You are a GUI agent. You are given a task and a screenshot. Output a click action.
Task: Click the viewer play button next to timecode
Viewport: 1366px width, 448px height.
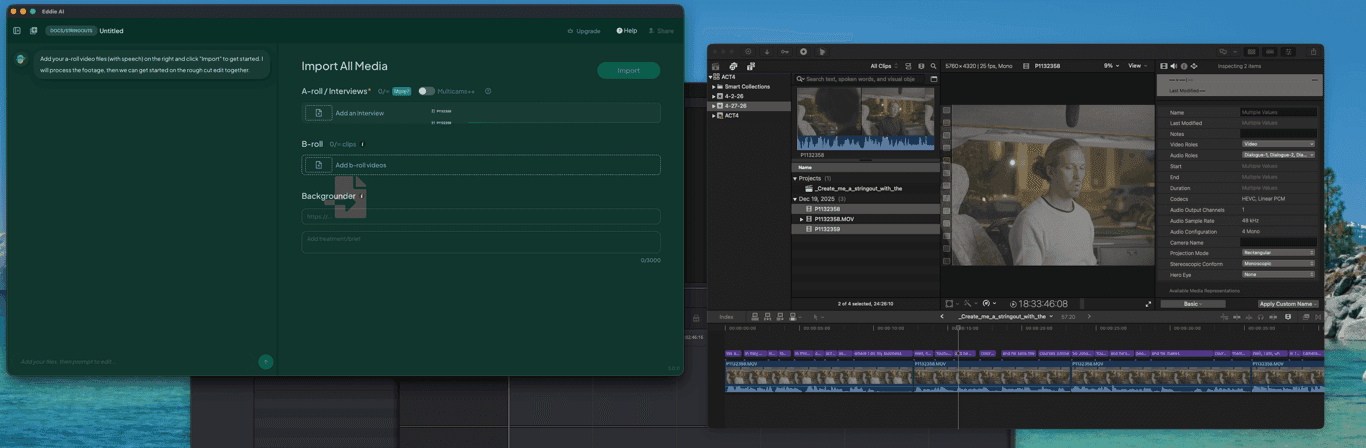pyautogui.click(x=1012, y=303)
